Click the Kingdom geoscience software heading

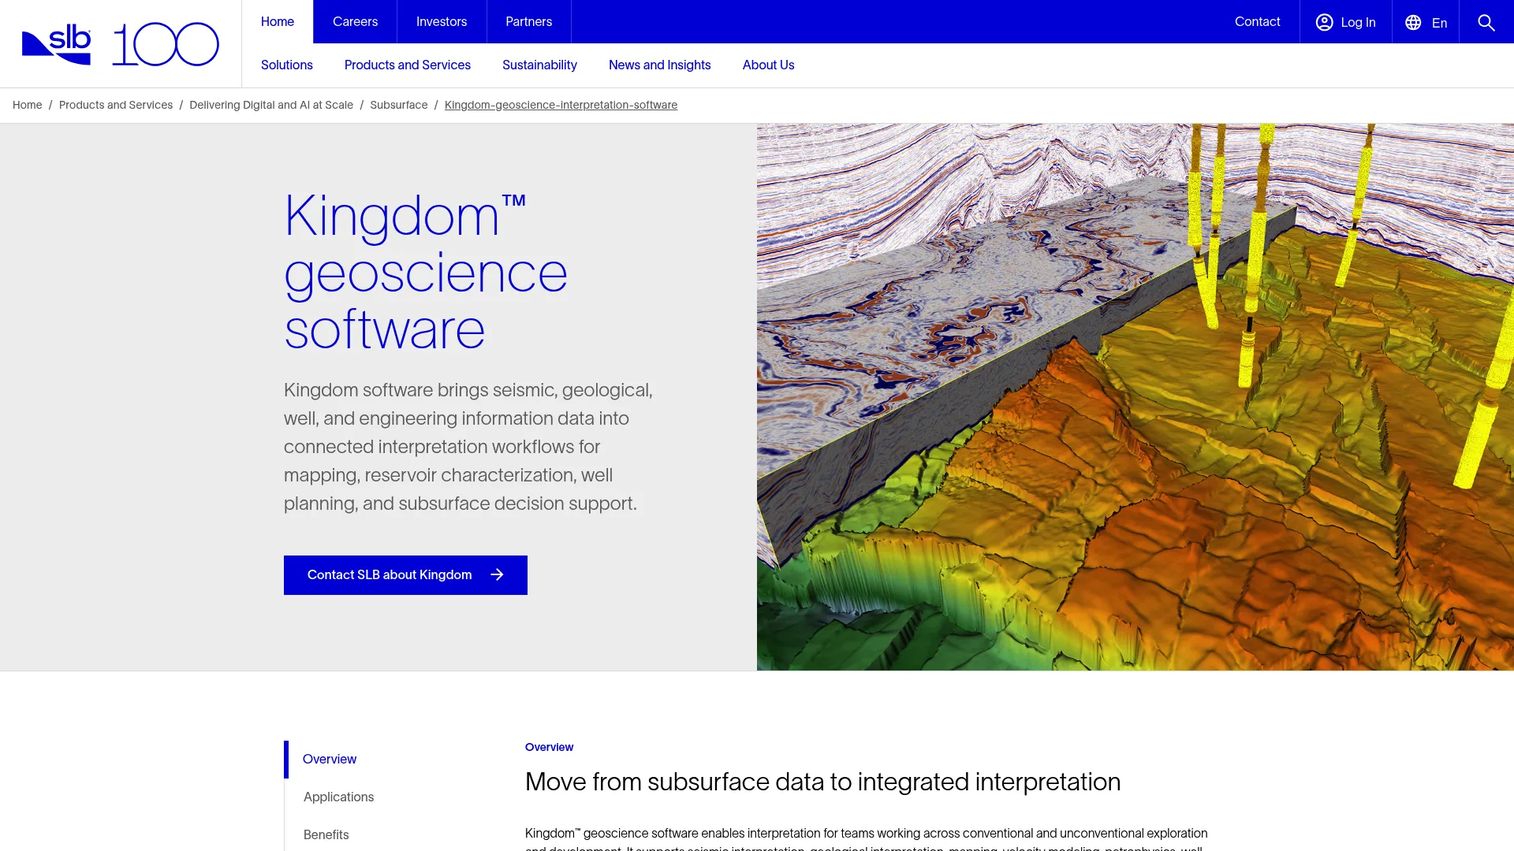click(x=426, y=272)
